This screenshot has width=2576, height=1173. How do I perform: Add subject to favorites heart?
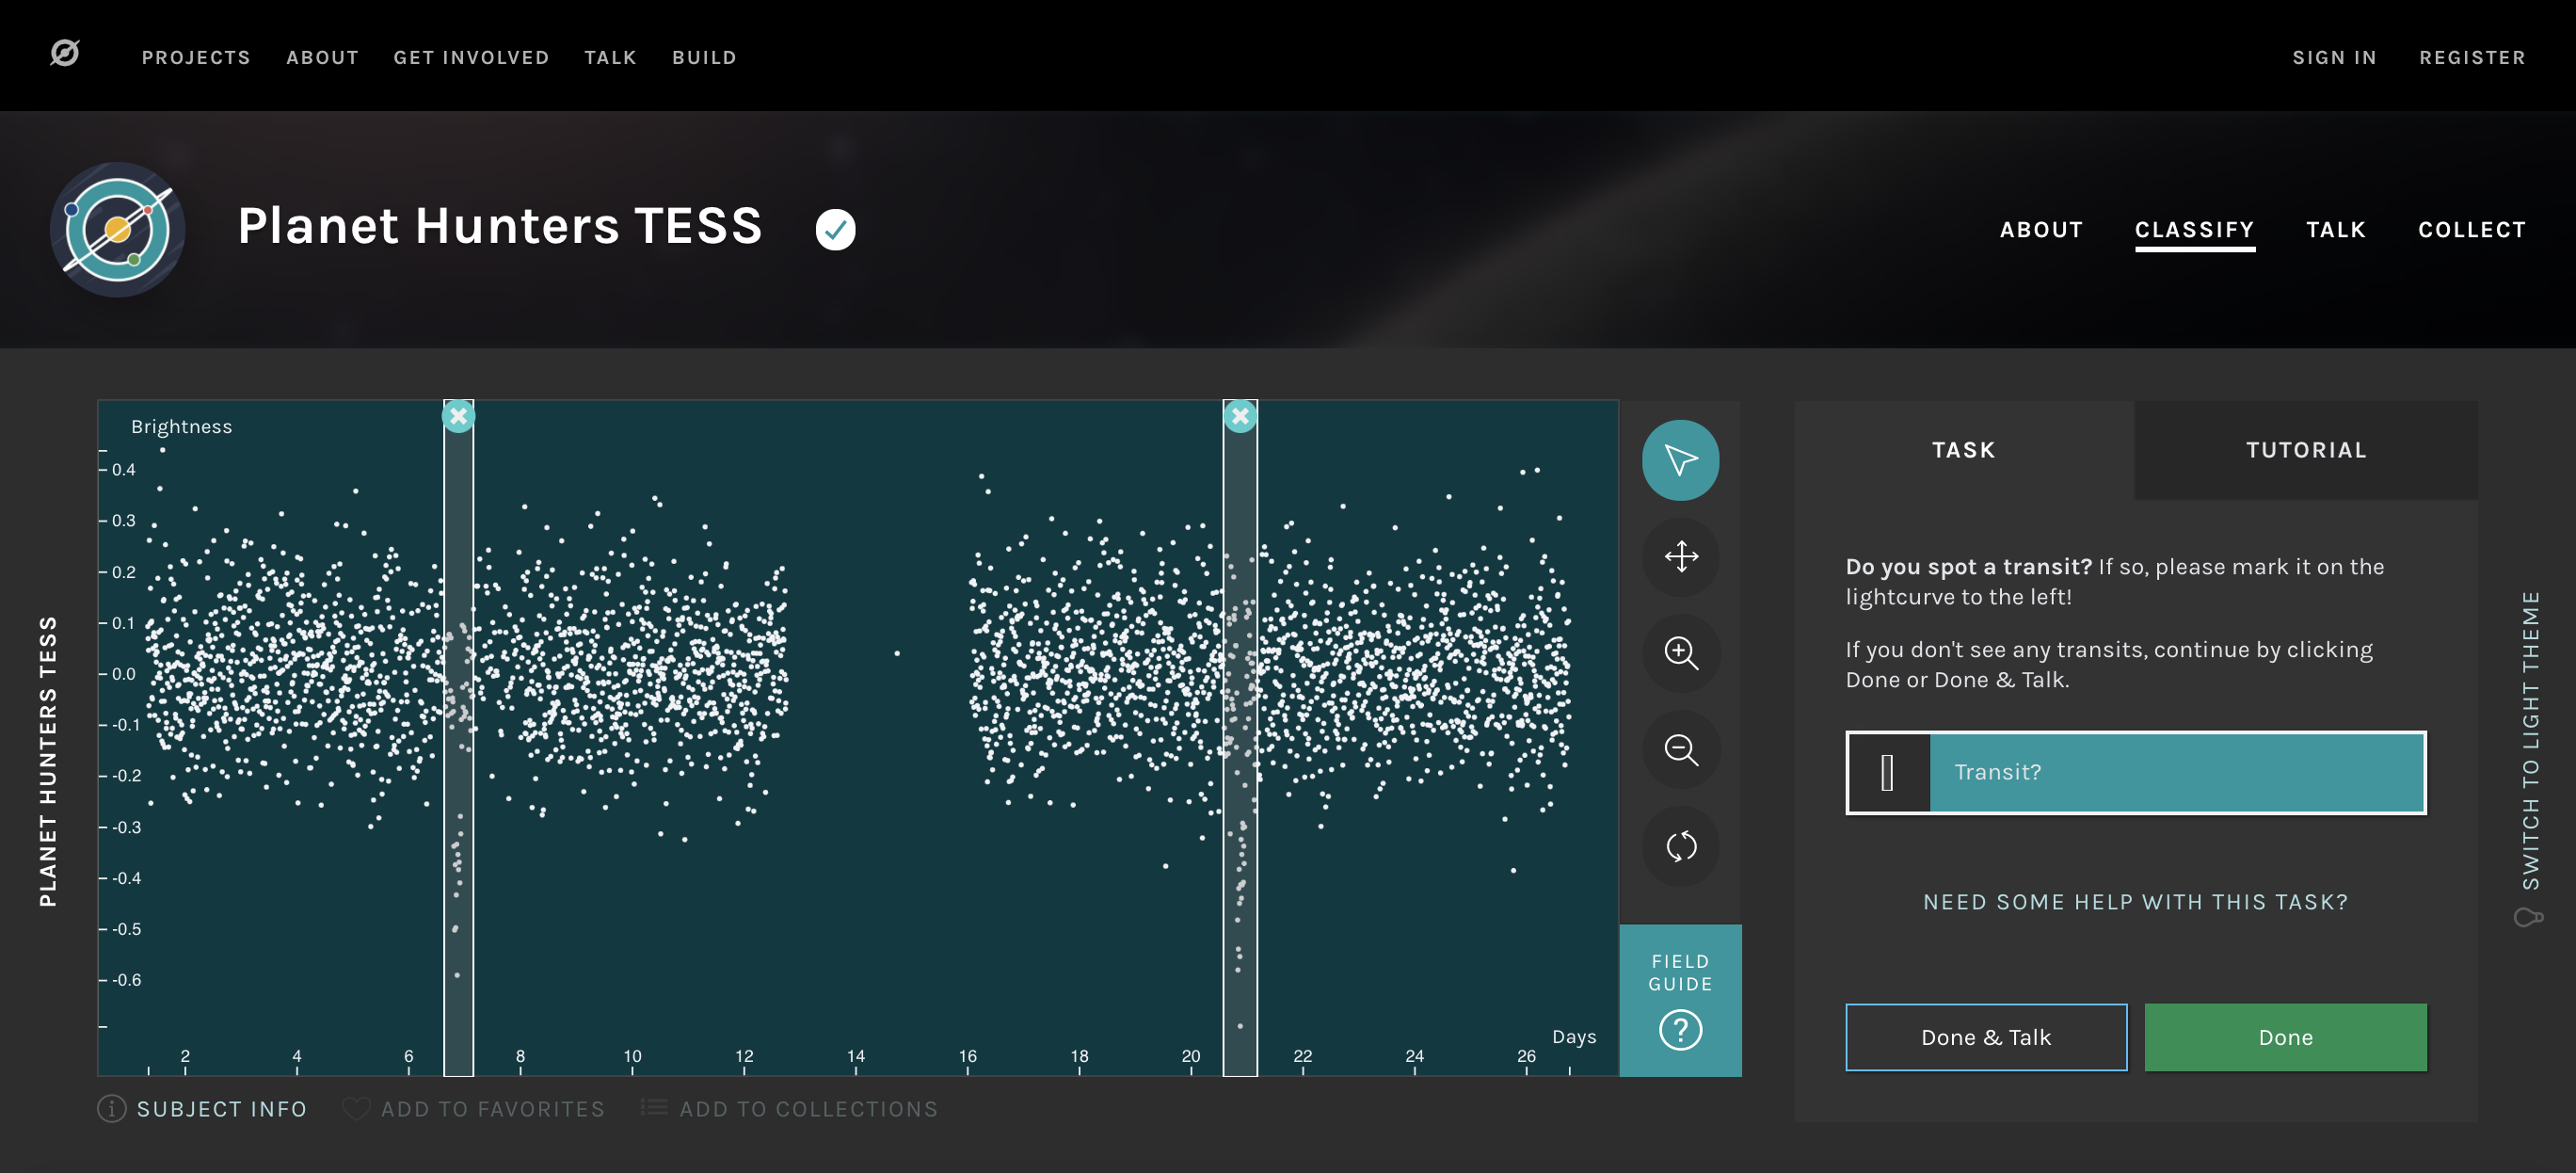[x=356, y=1108]
